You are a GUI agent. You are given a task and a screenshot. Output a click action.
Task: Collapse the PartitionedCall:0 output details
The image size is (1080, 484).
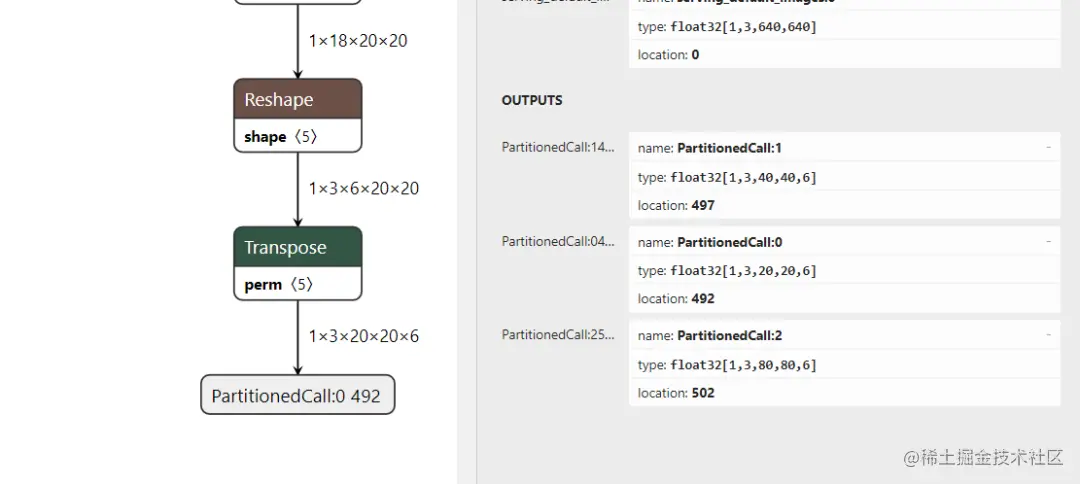coord(1048,242)
